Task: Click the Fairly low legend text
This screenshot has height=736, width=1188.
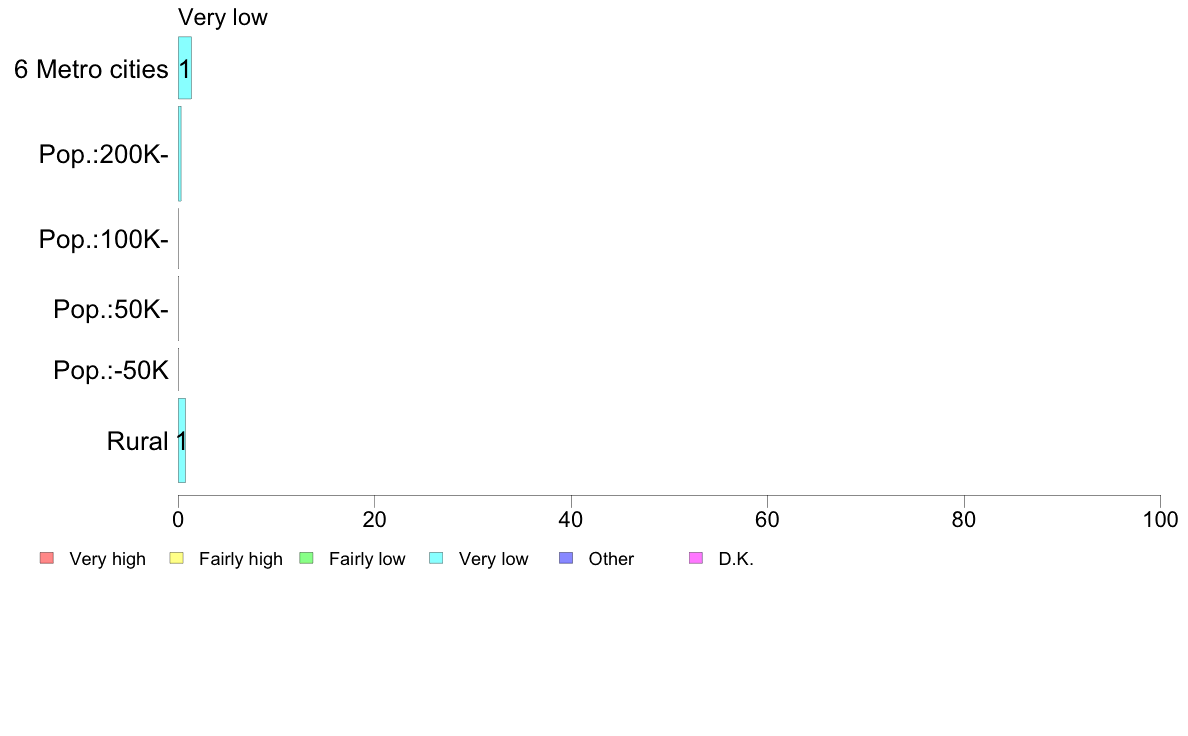Action: 367,559
